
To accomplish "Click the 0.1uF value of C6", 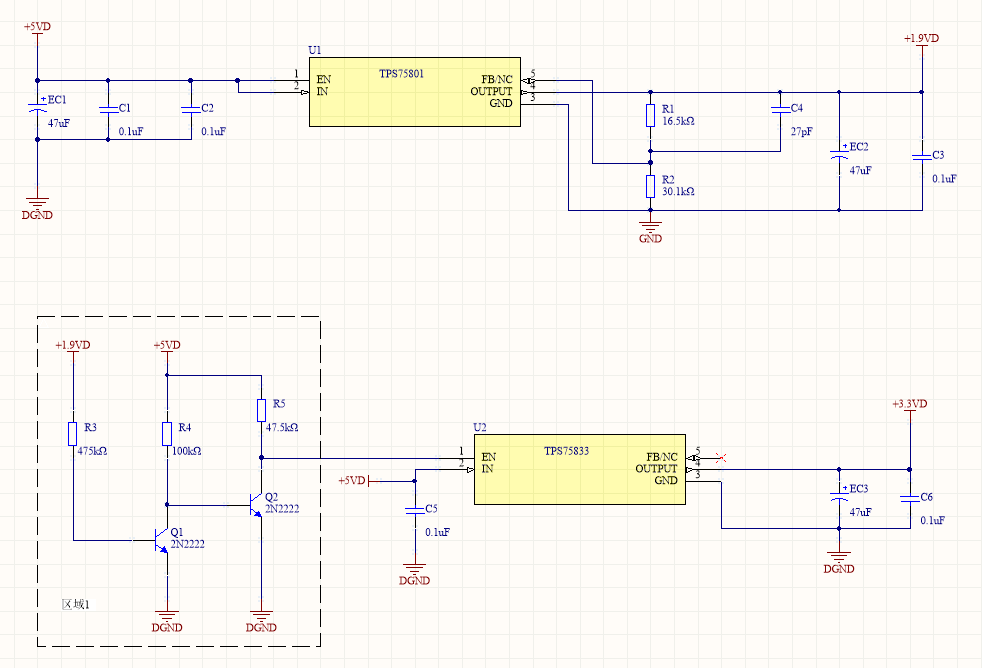I will click(933, 521).
